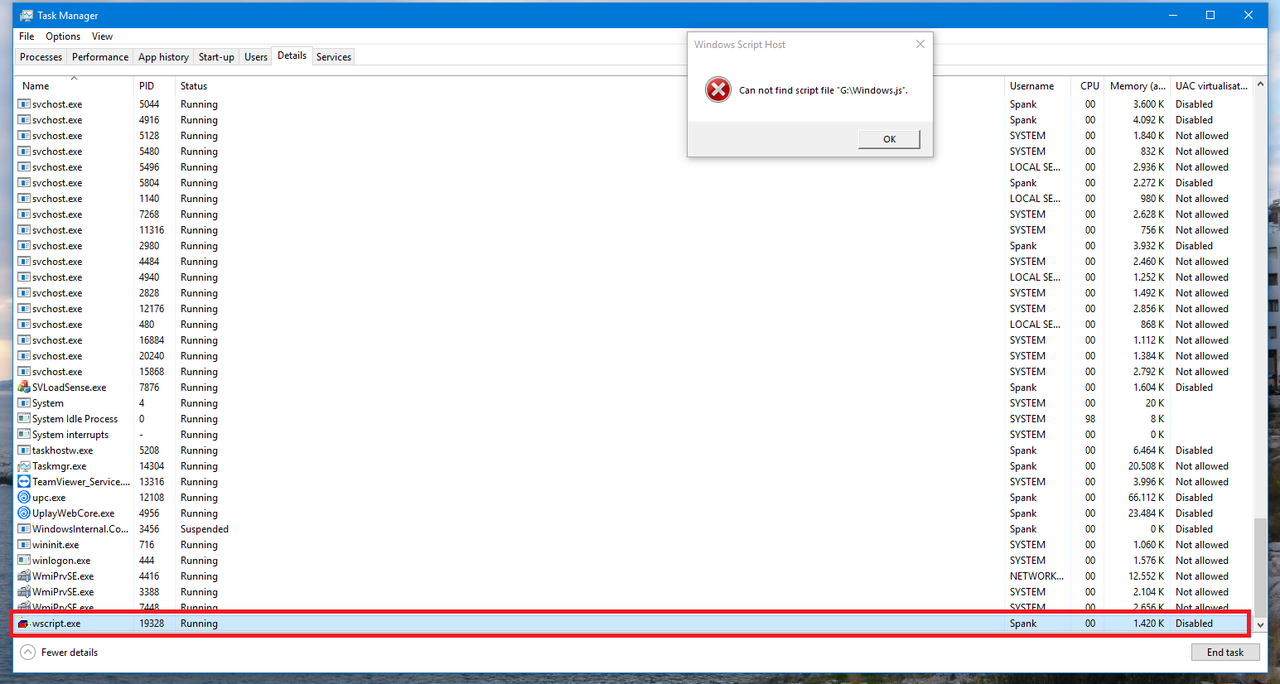
Task: Switch to the App history tab
Action: click(x=163, y=57)
